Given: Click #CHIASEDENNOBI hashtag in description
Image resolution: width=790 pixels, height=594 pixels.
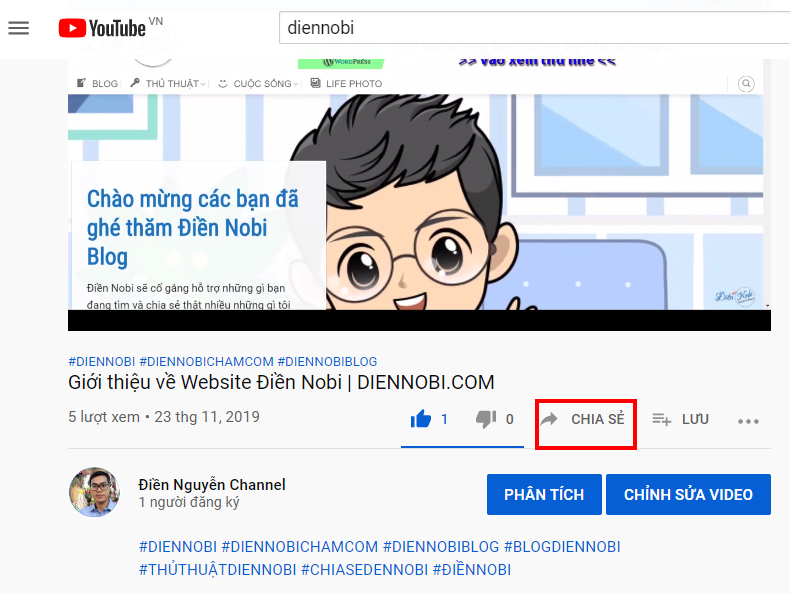Looking at the screenshot, I should (x=364, y=570).
